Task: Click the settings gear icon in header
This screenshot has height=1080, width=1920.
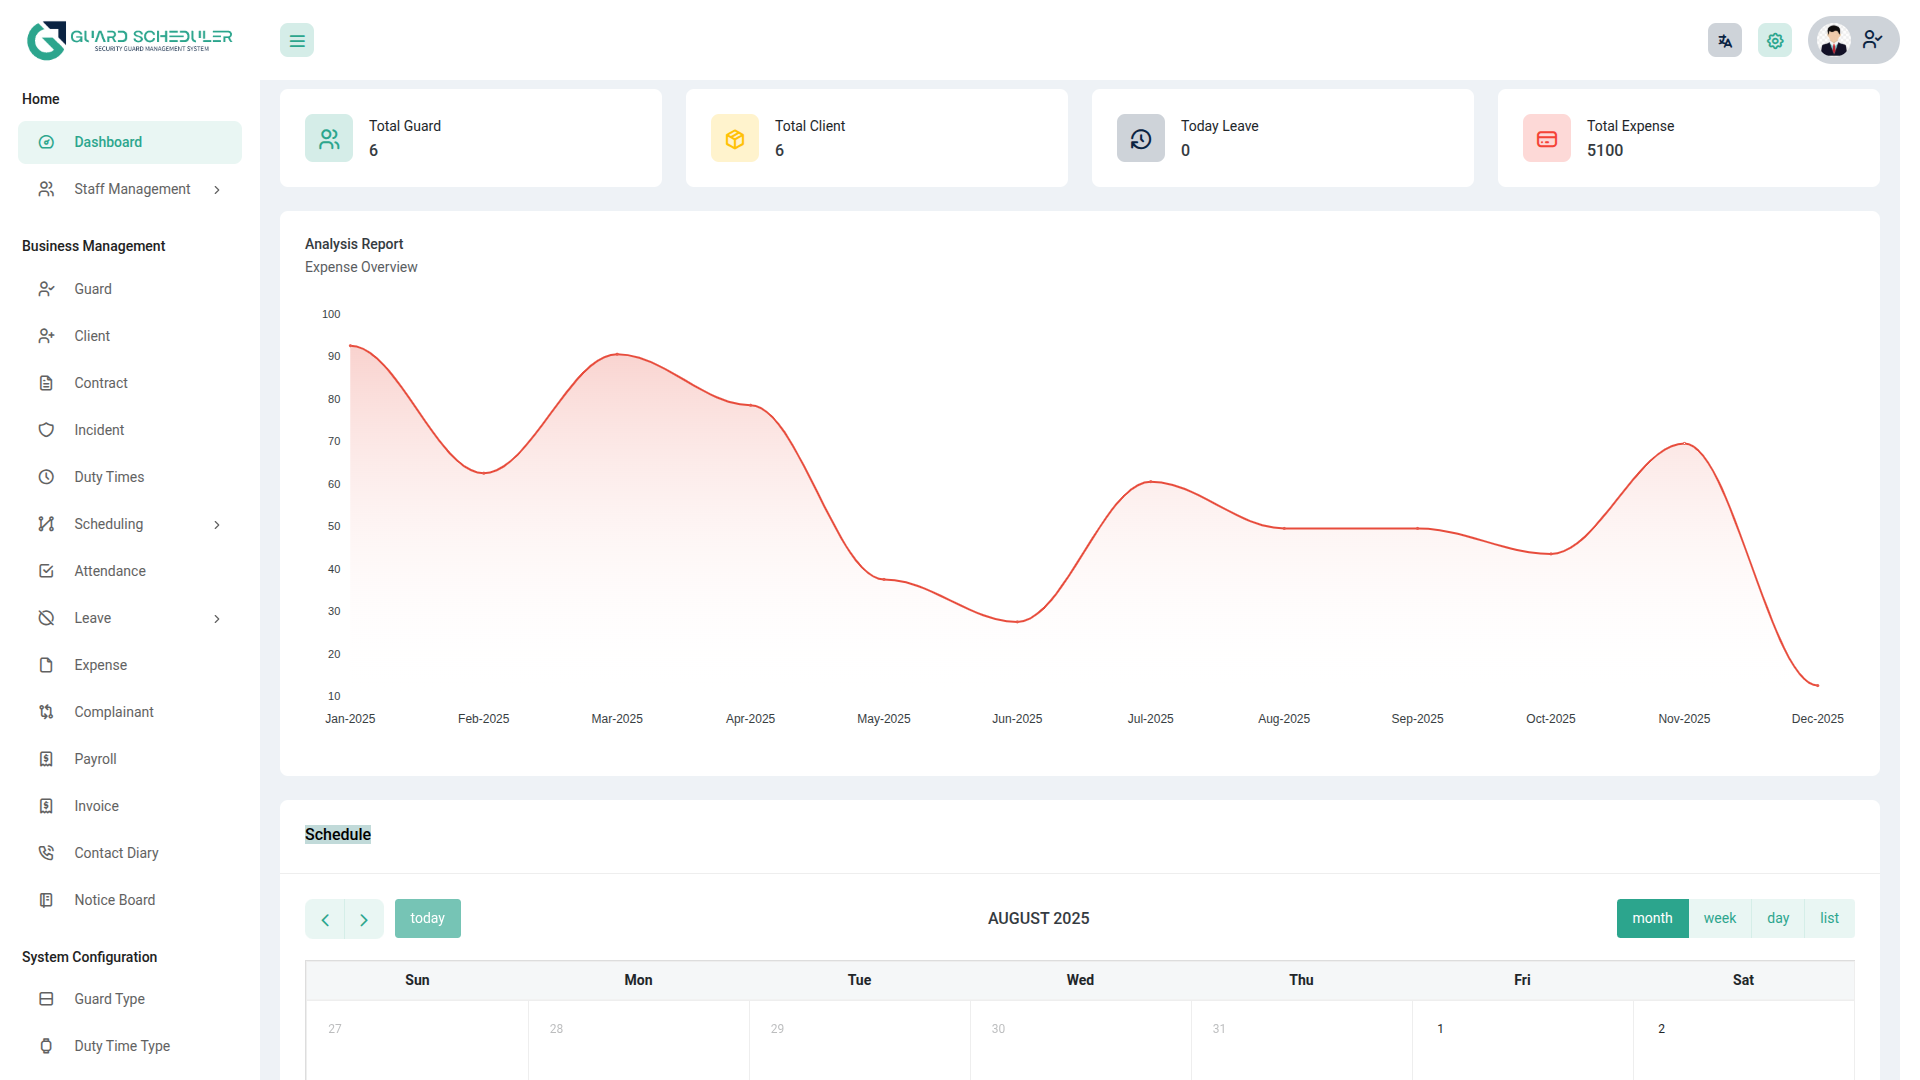Action: pyautogui.click(x=1775, y=41)
